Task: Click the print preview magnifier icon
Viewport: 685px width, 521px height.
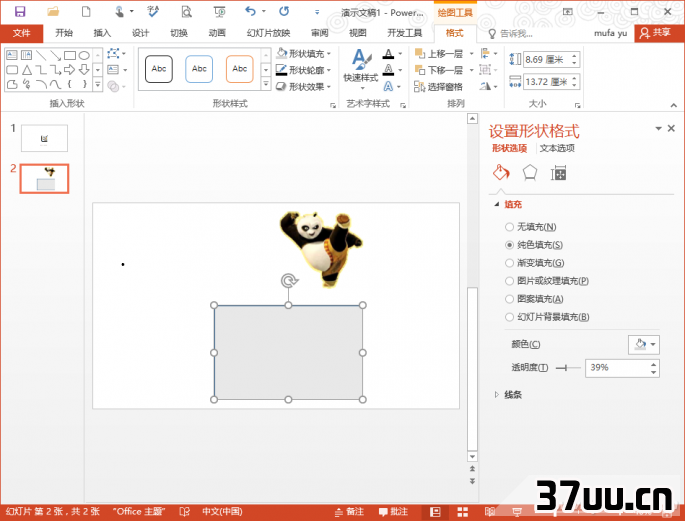Action: 187,12
